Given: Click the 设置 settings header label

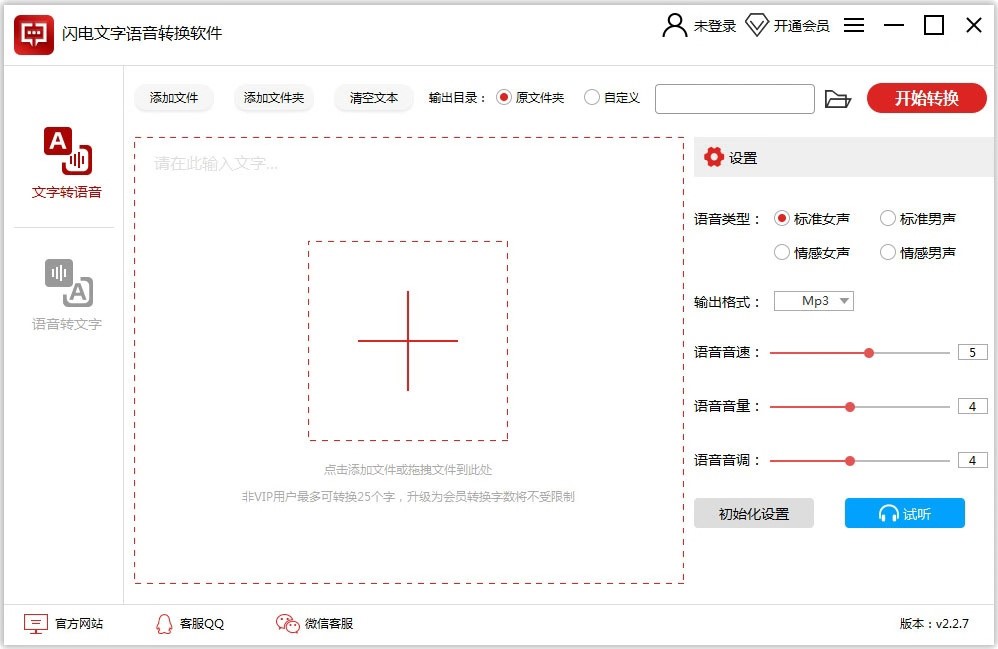Looking at the screenshot, I should pyautogui.click(x=743, y=158).
